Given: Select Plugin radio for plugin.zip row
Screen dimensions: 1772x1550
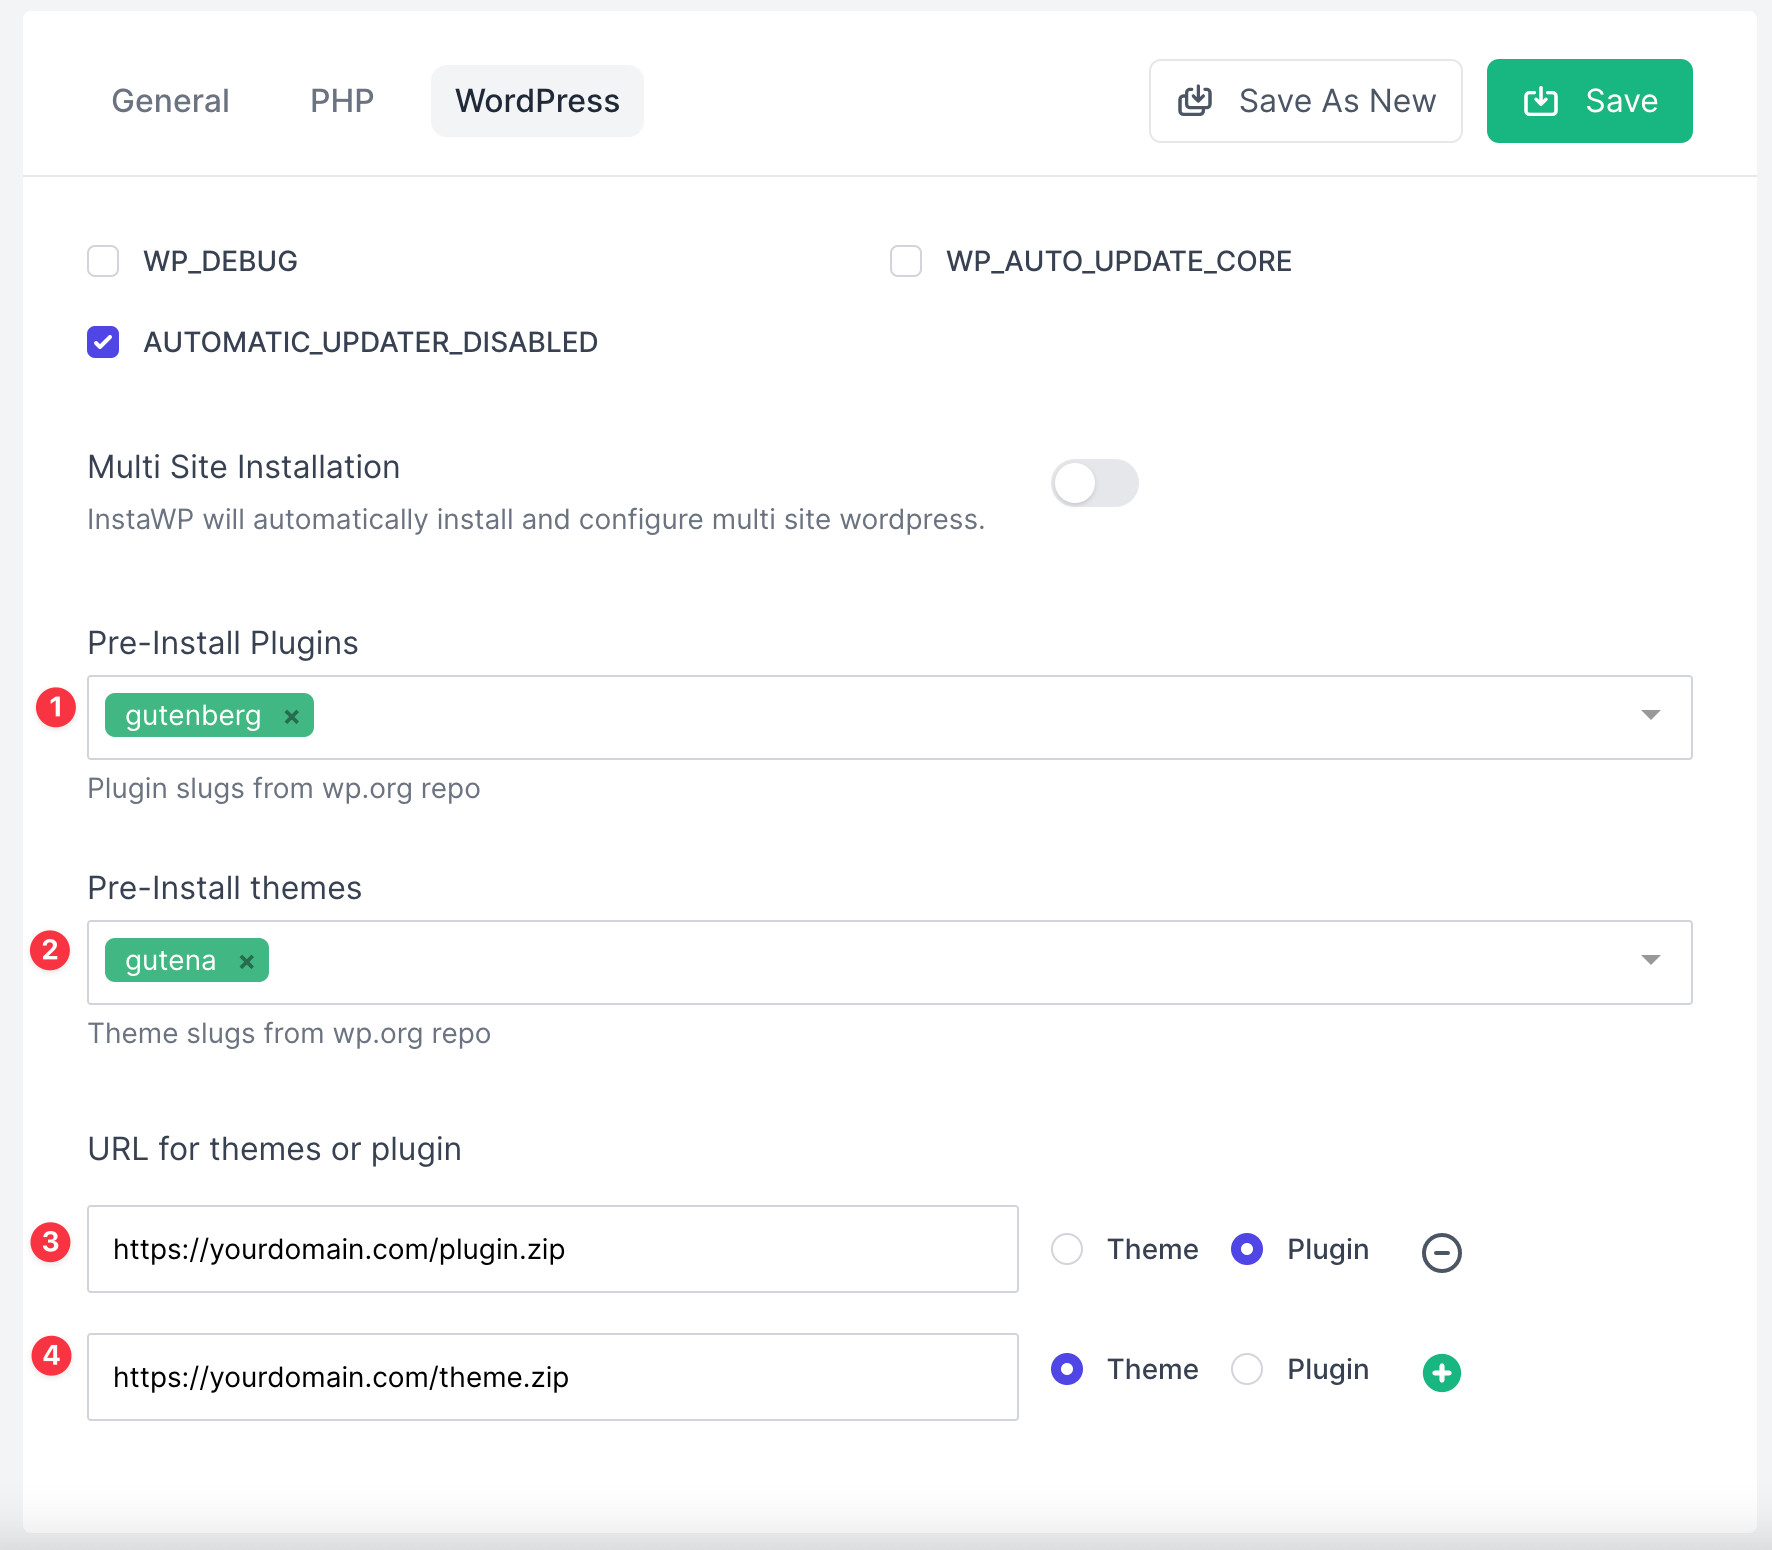Looking at the screenshot, I should 1247,1249.
